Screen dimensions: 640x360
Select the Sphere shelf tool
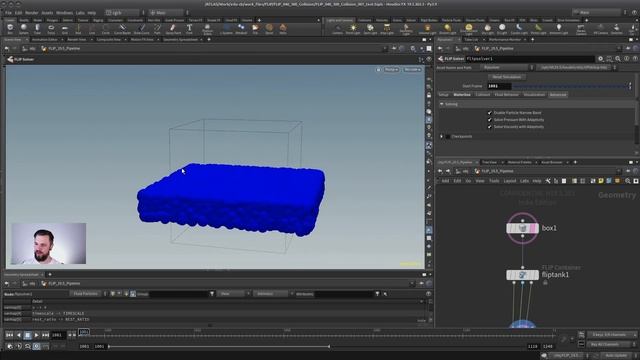pyautogui.click(x=24, y=29)
